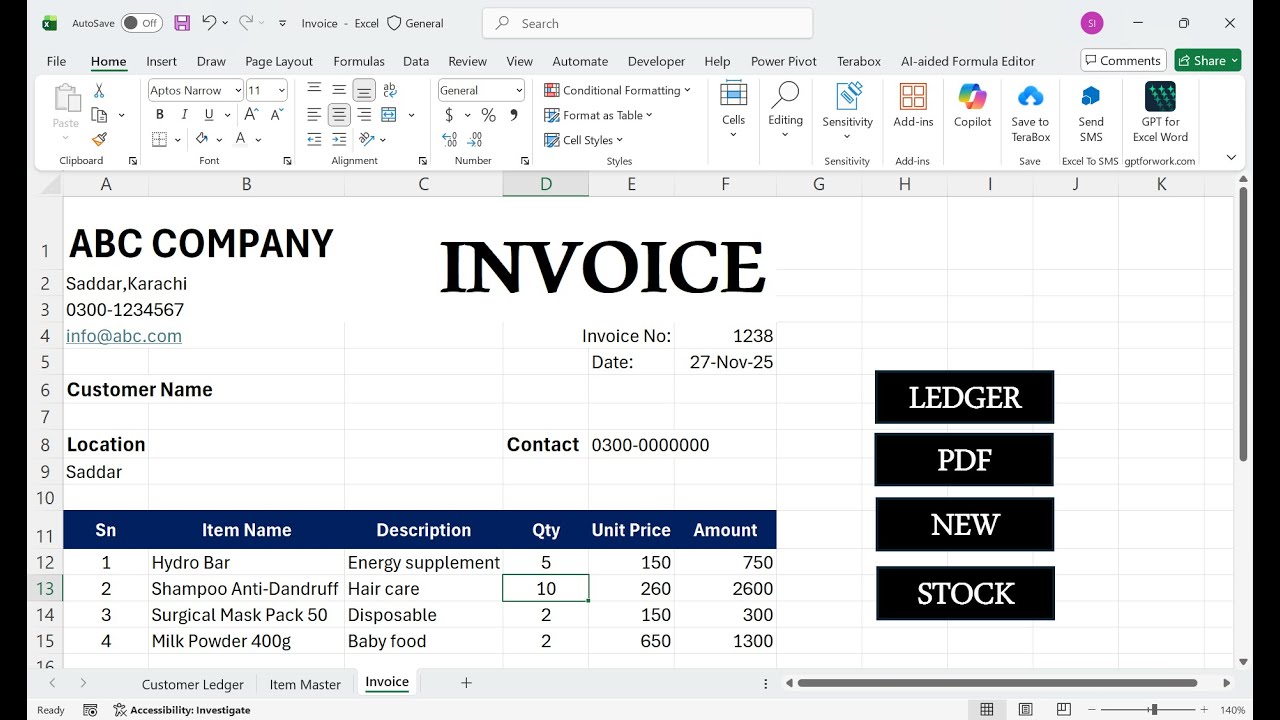
Task: Click the horizontal scrollbar
Action: (x=997, y=683)
